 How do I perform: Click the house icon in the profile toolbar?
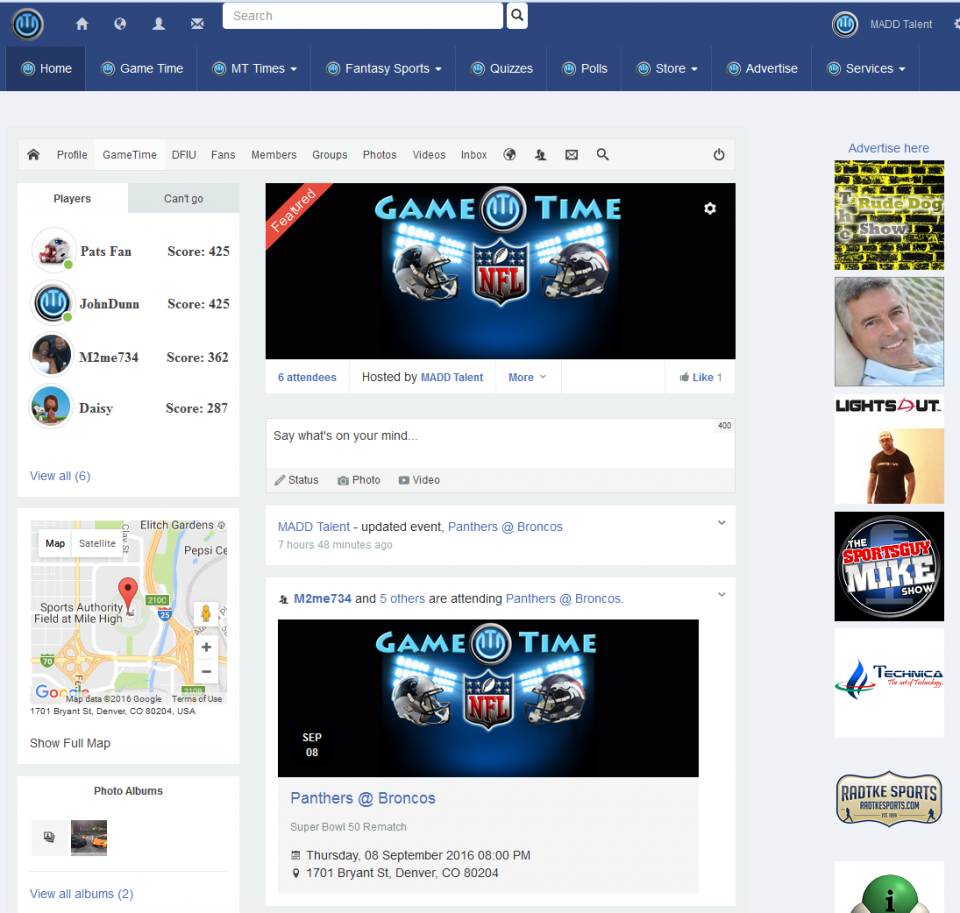pyautogui.click(x=34, y=154)
